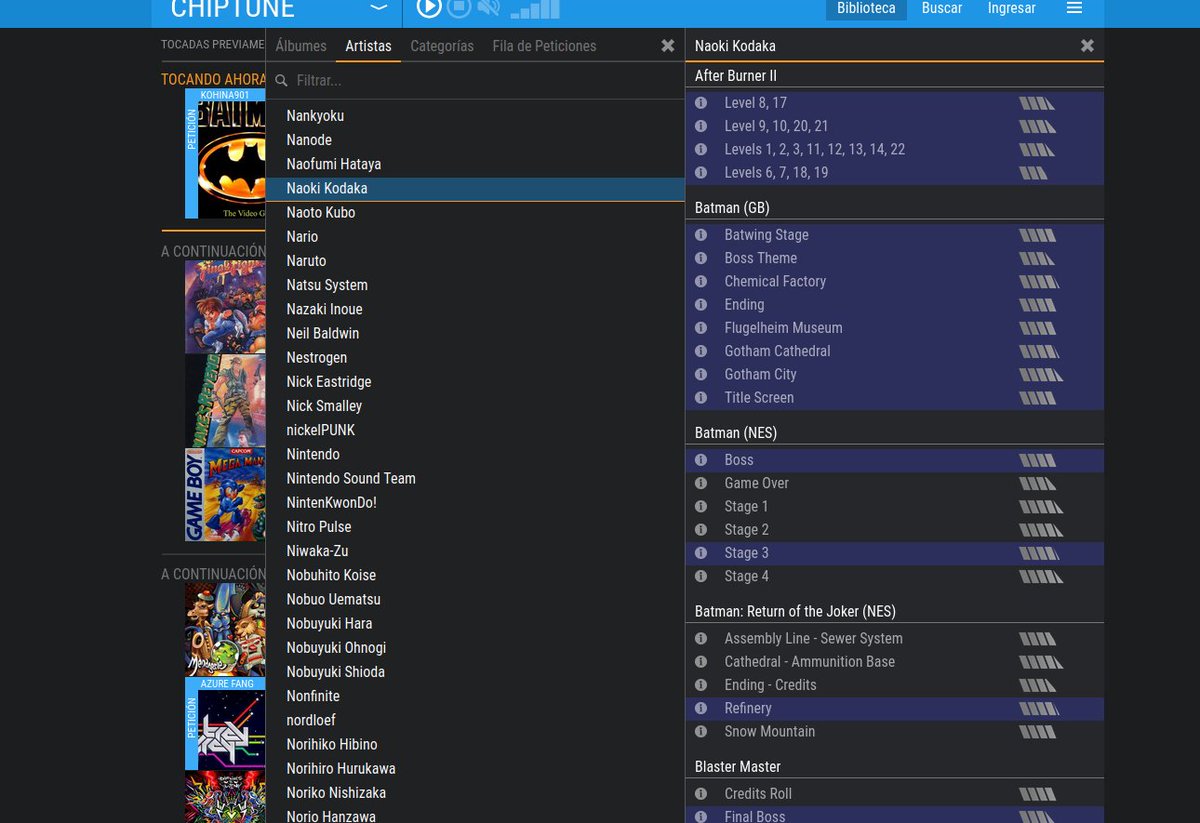Switch to the Categorías tab
The height and width of the screenshot is (823, 1200).
(442, 46)
